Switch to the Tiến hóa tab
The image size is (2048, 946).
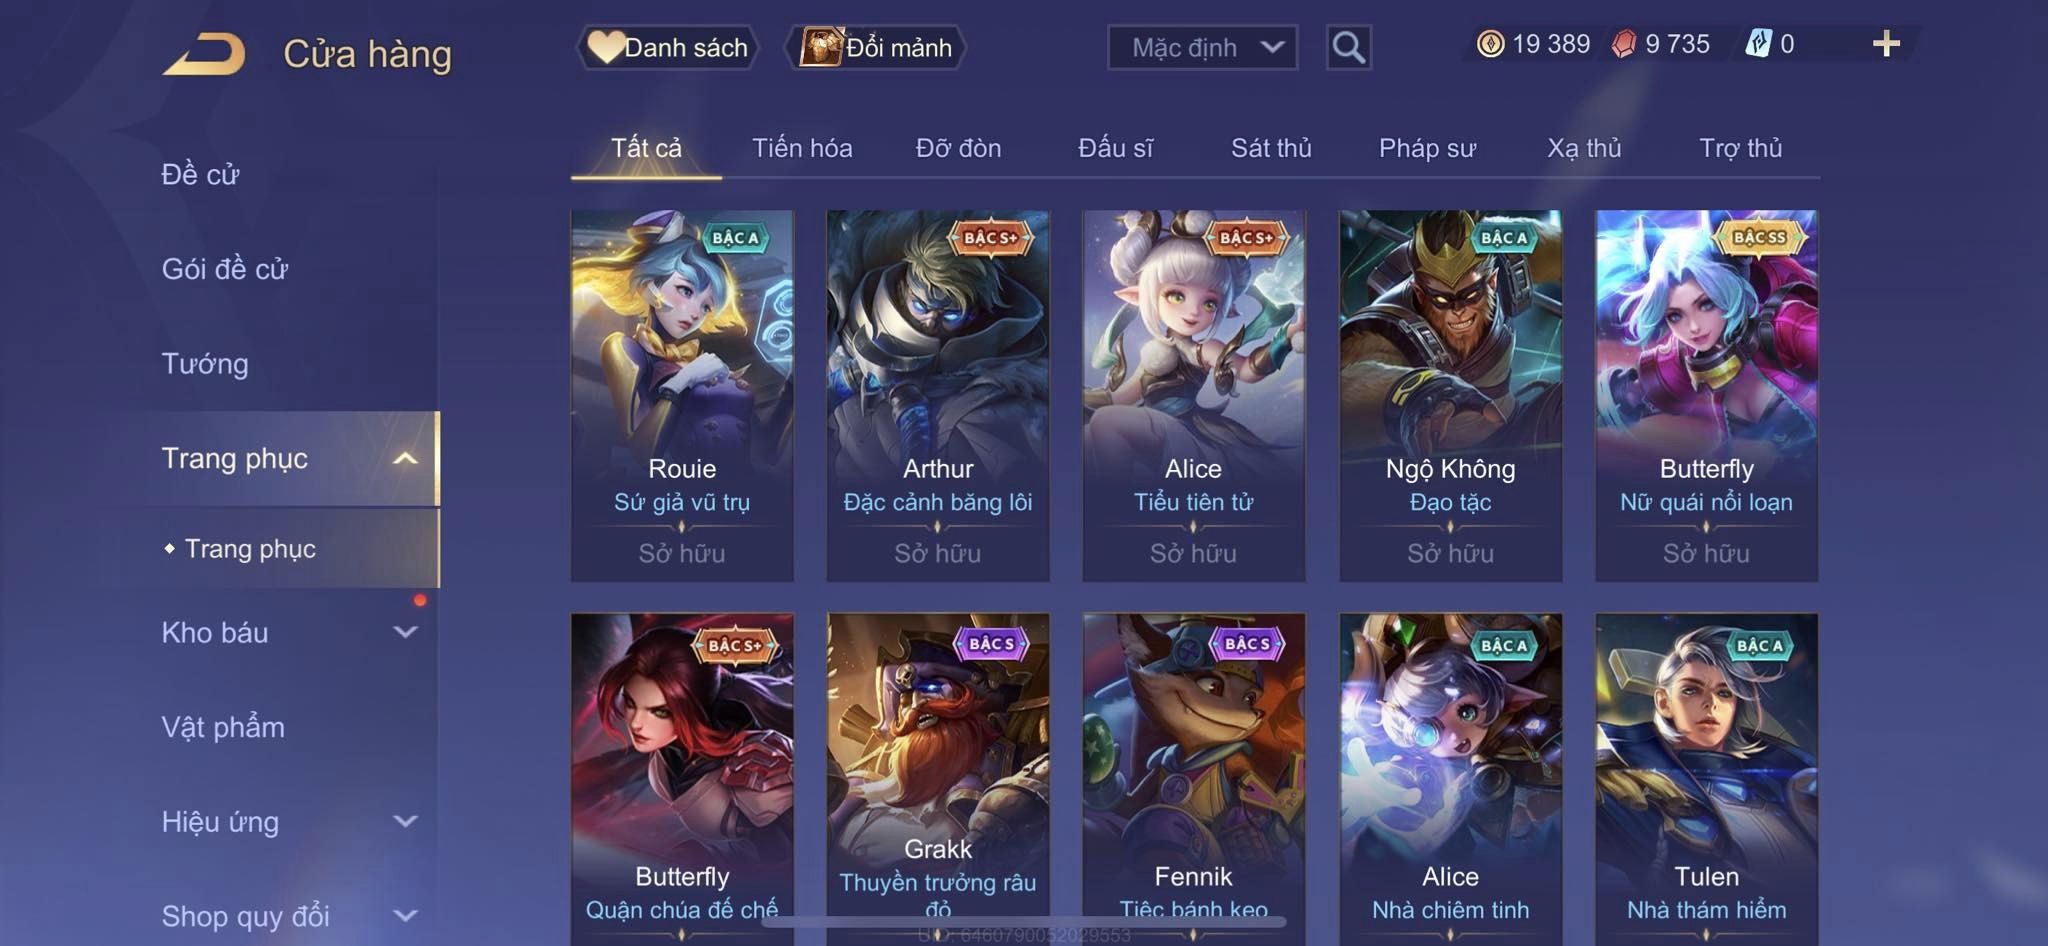802,148
